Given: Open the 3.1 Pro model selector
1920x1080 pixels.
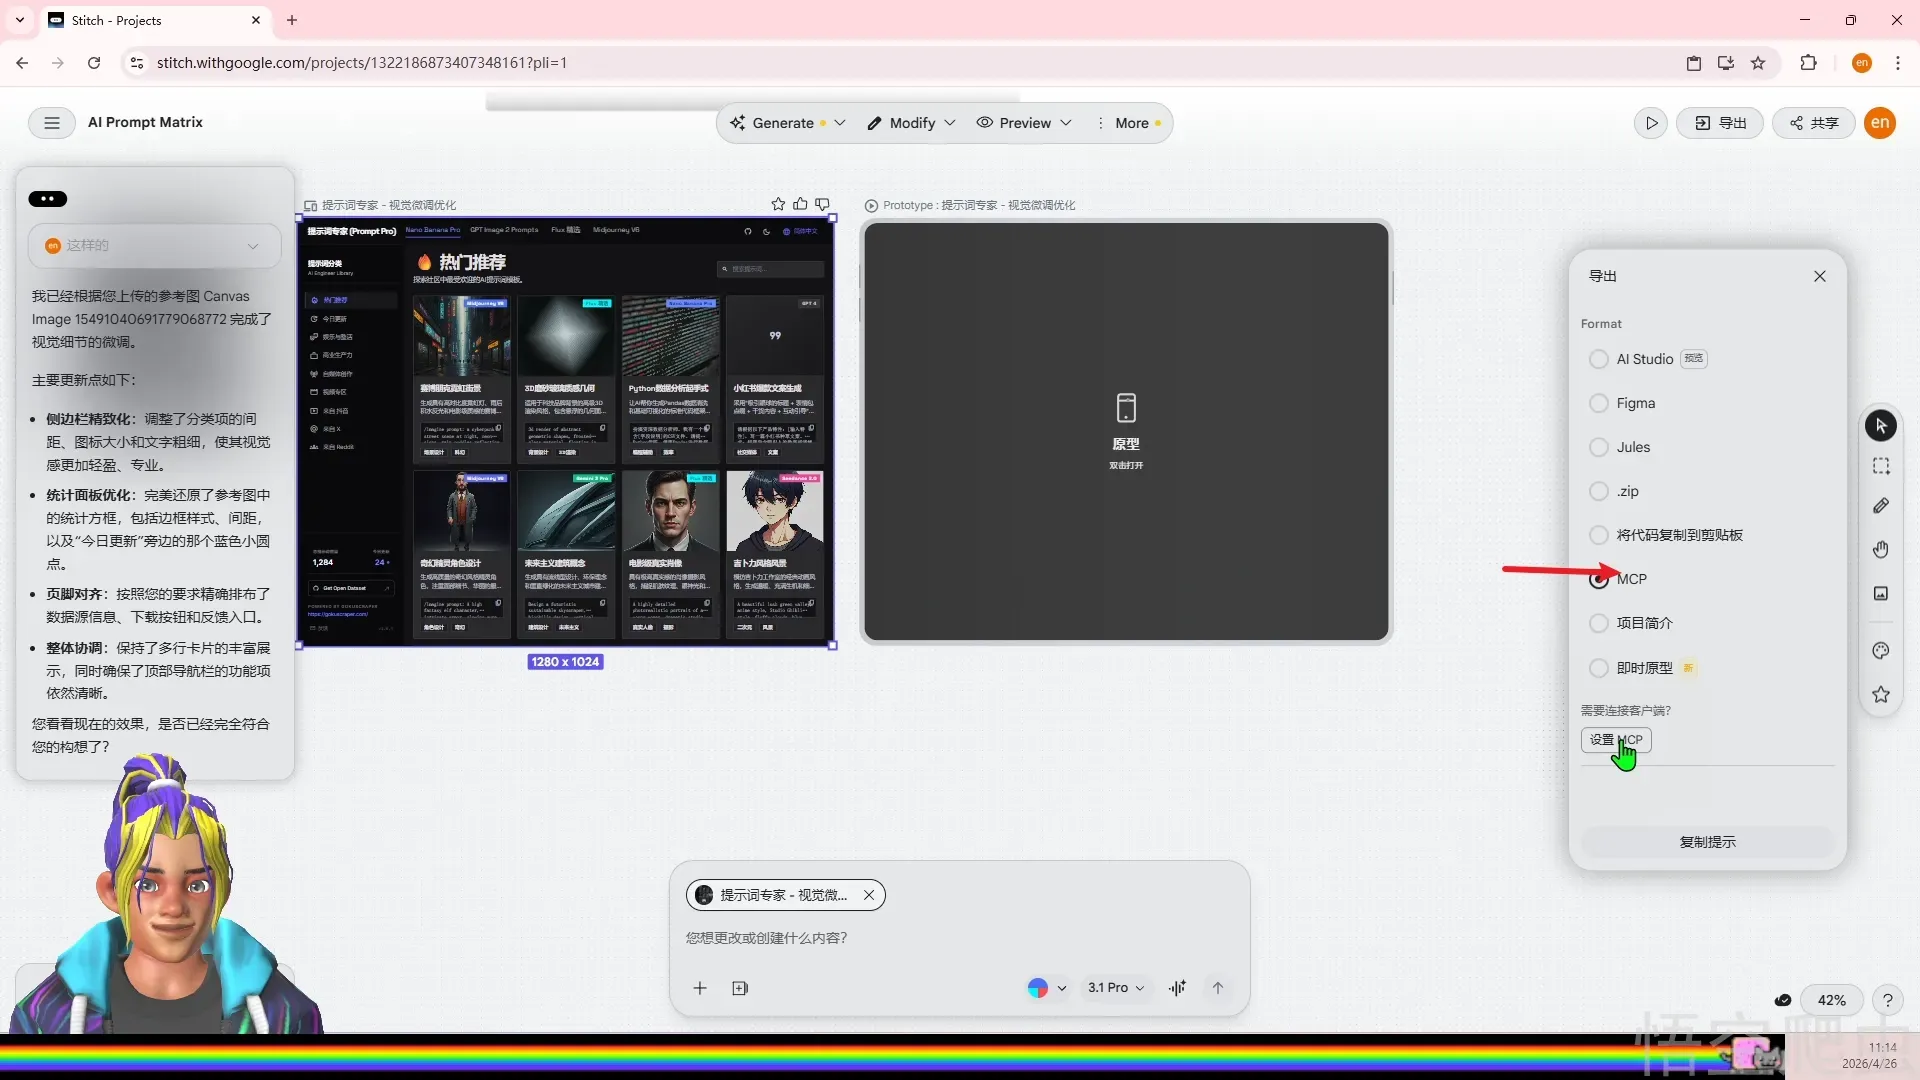Looking at the screenshot, I should point(1115,988).
